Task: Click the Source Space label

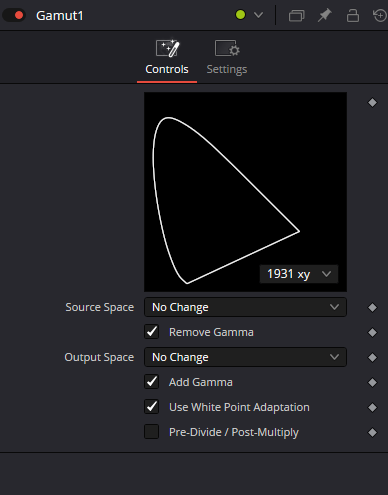Action: click(100, 307)
